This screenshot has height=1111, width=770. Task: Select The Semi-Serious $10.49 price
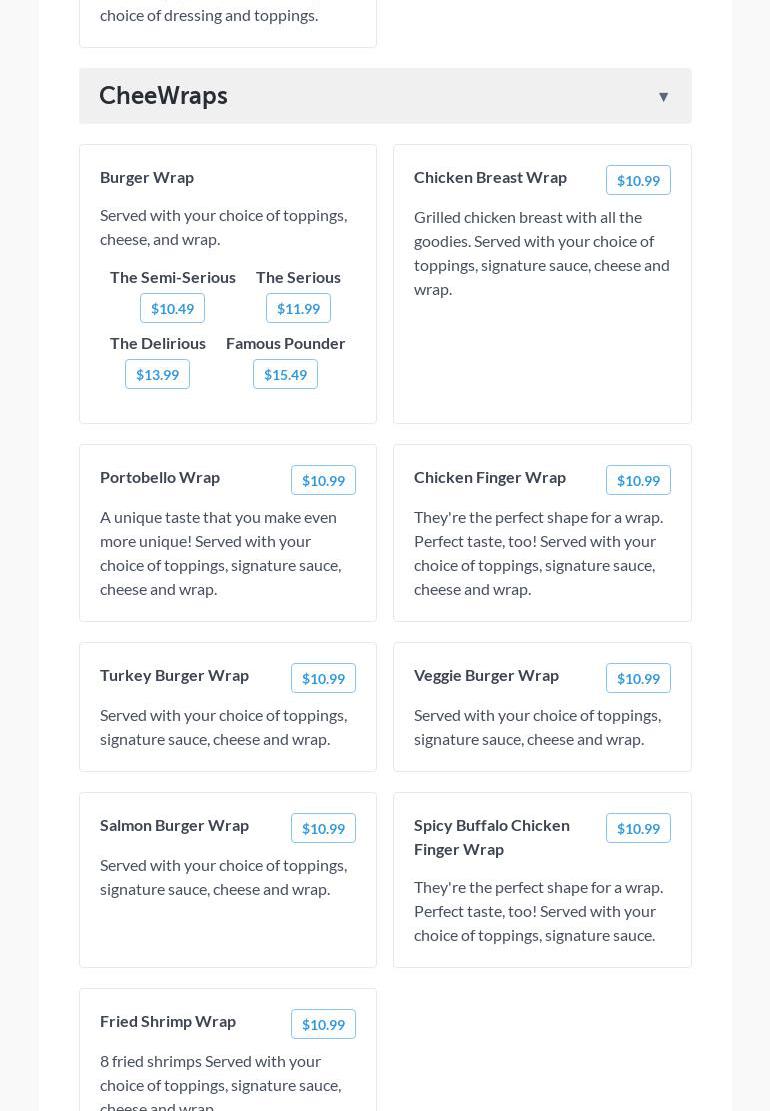(172, 308)
